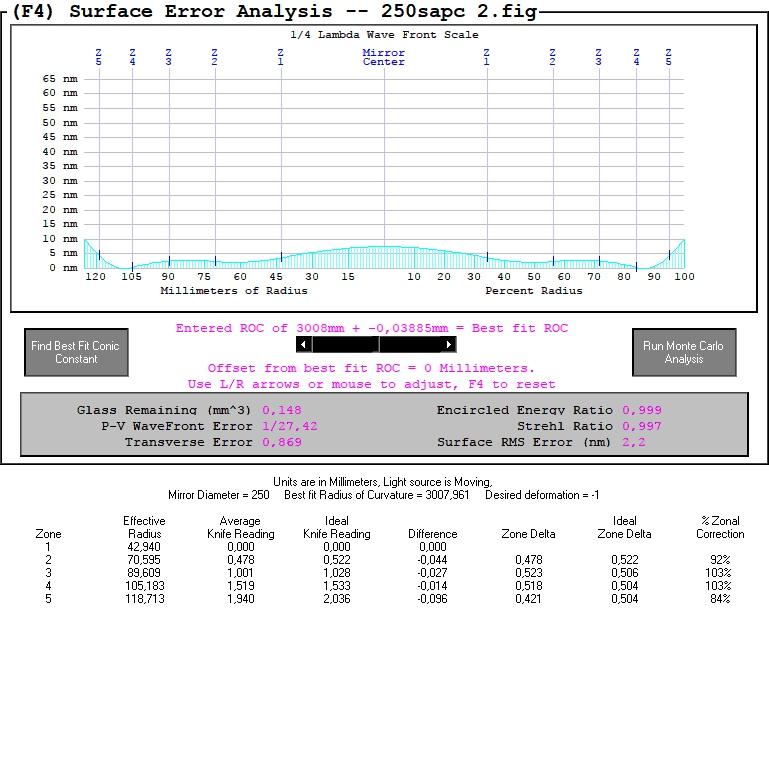Click the Mirror Diameter = 250 text

coord(219,495)
